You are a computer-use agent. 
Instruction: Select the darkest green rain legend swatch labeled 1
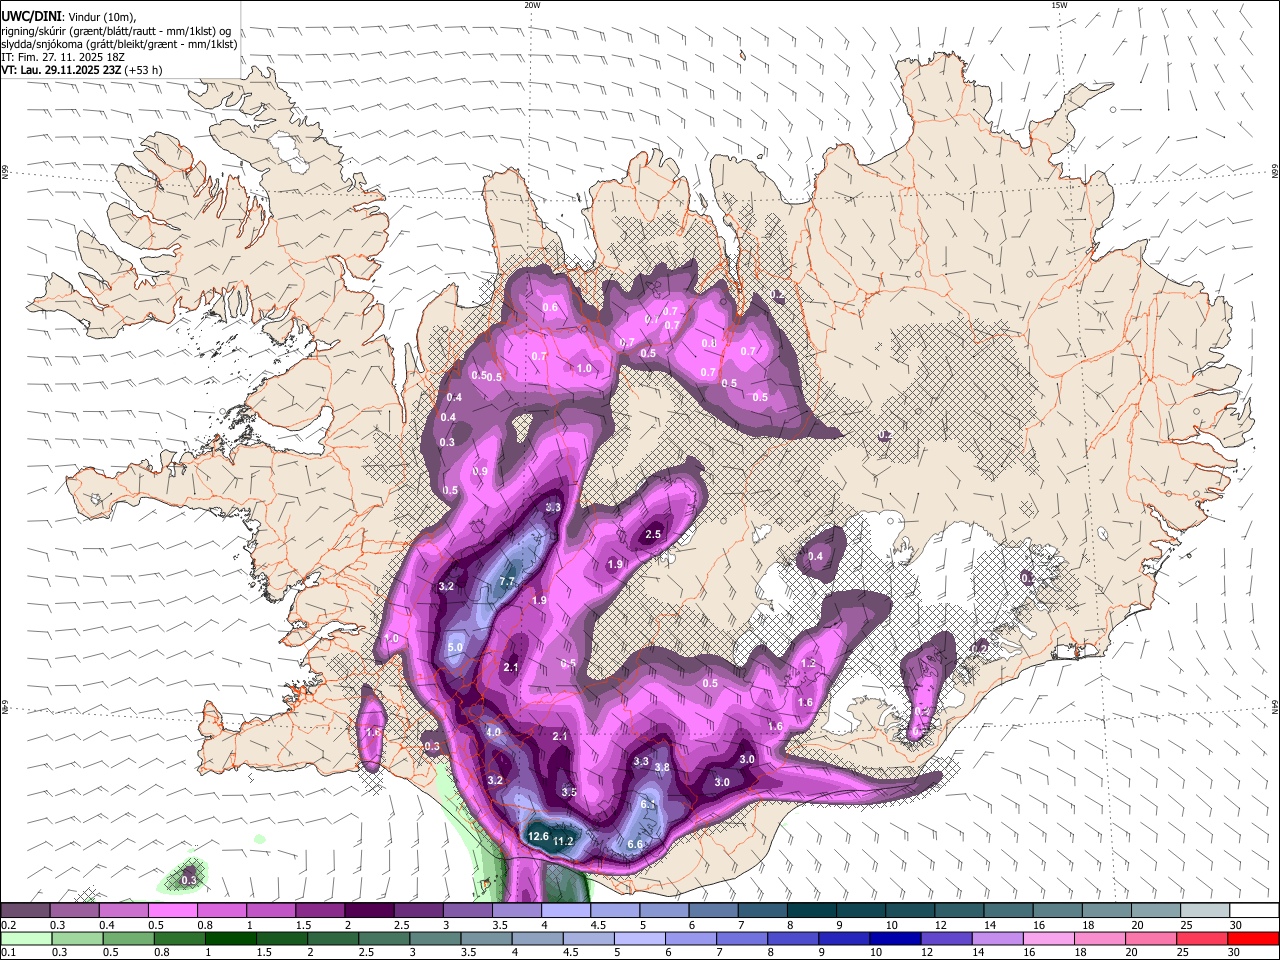[230, 938]
